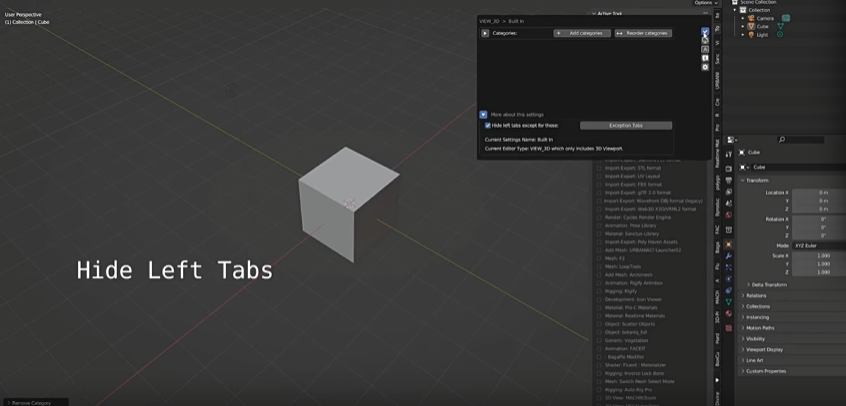Open the Exception Tabs button
The width and height of the screenshot is (846, 406).
(x=626, y=125)
